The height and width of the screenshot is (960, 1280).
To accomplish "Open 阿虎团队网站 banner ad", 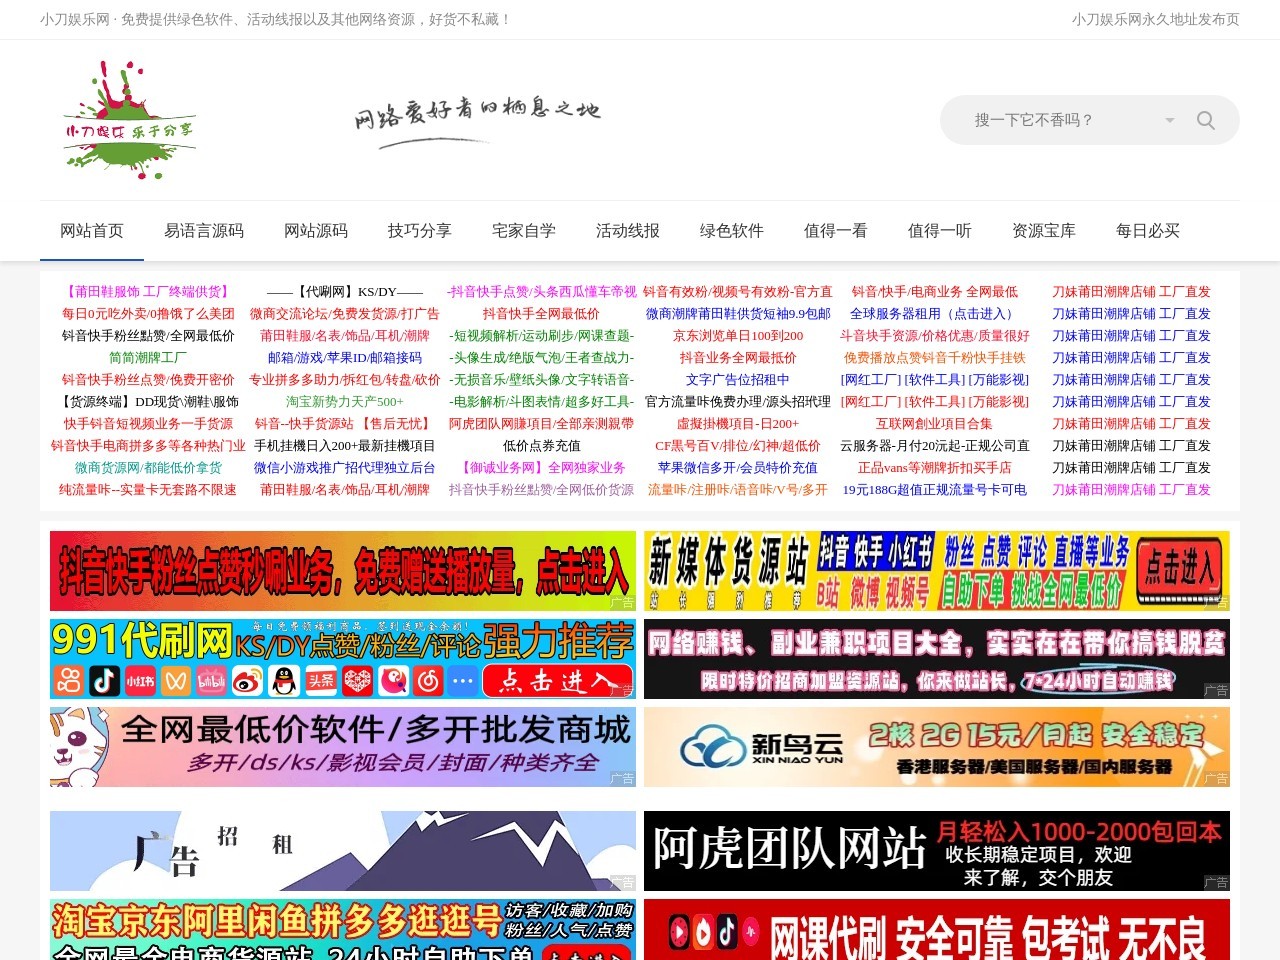I will coord(937,851).
